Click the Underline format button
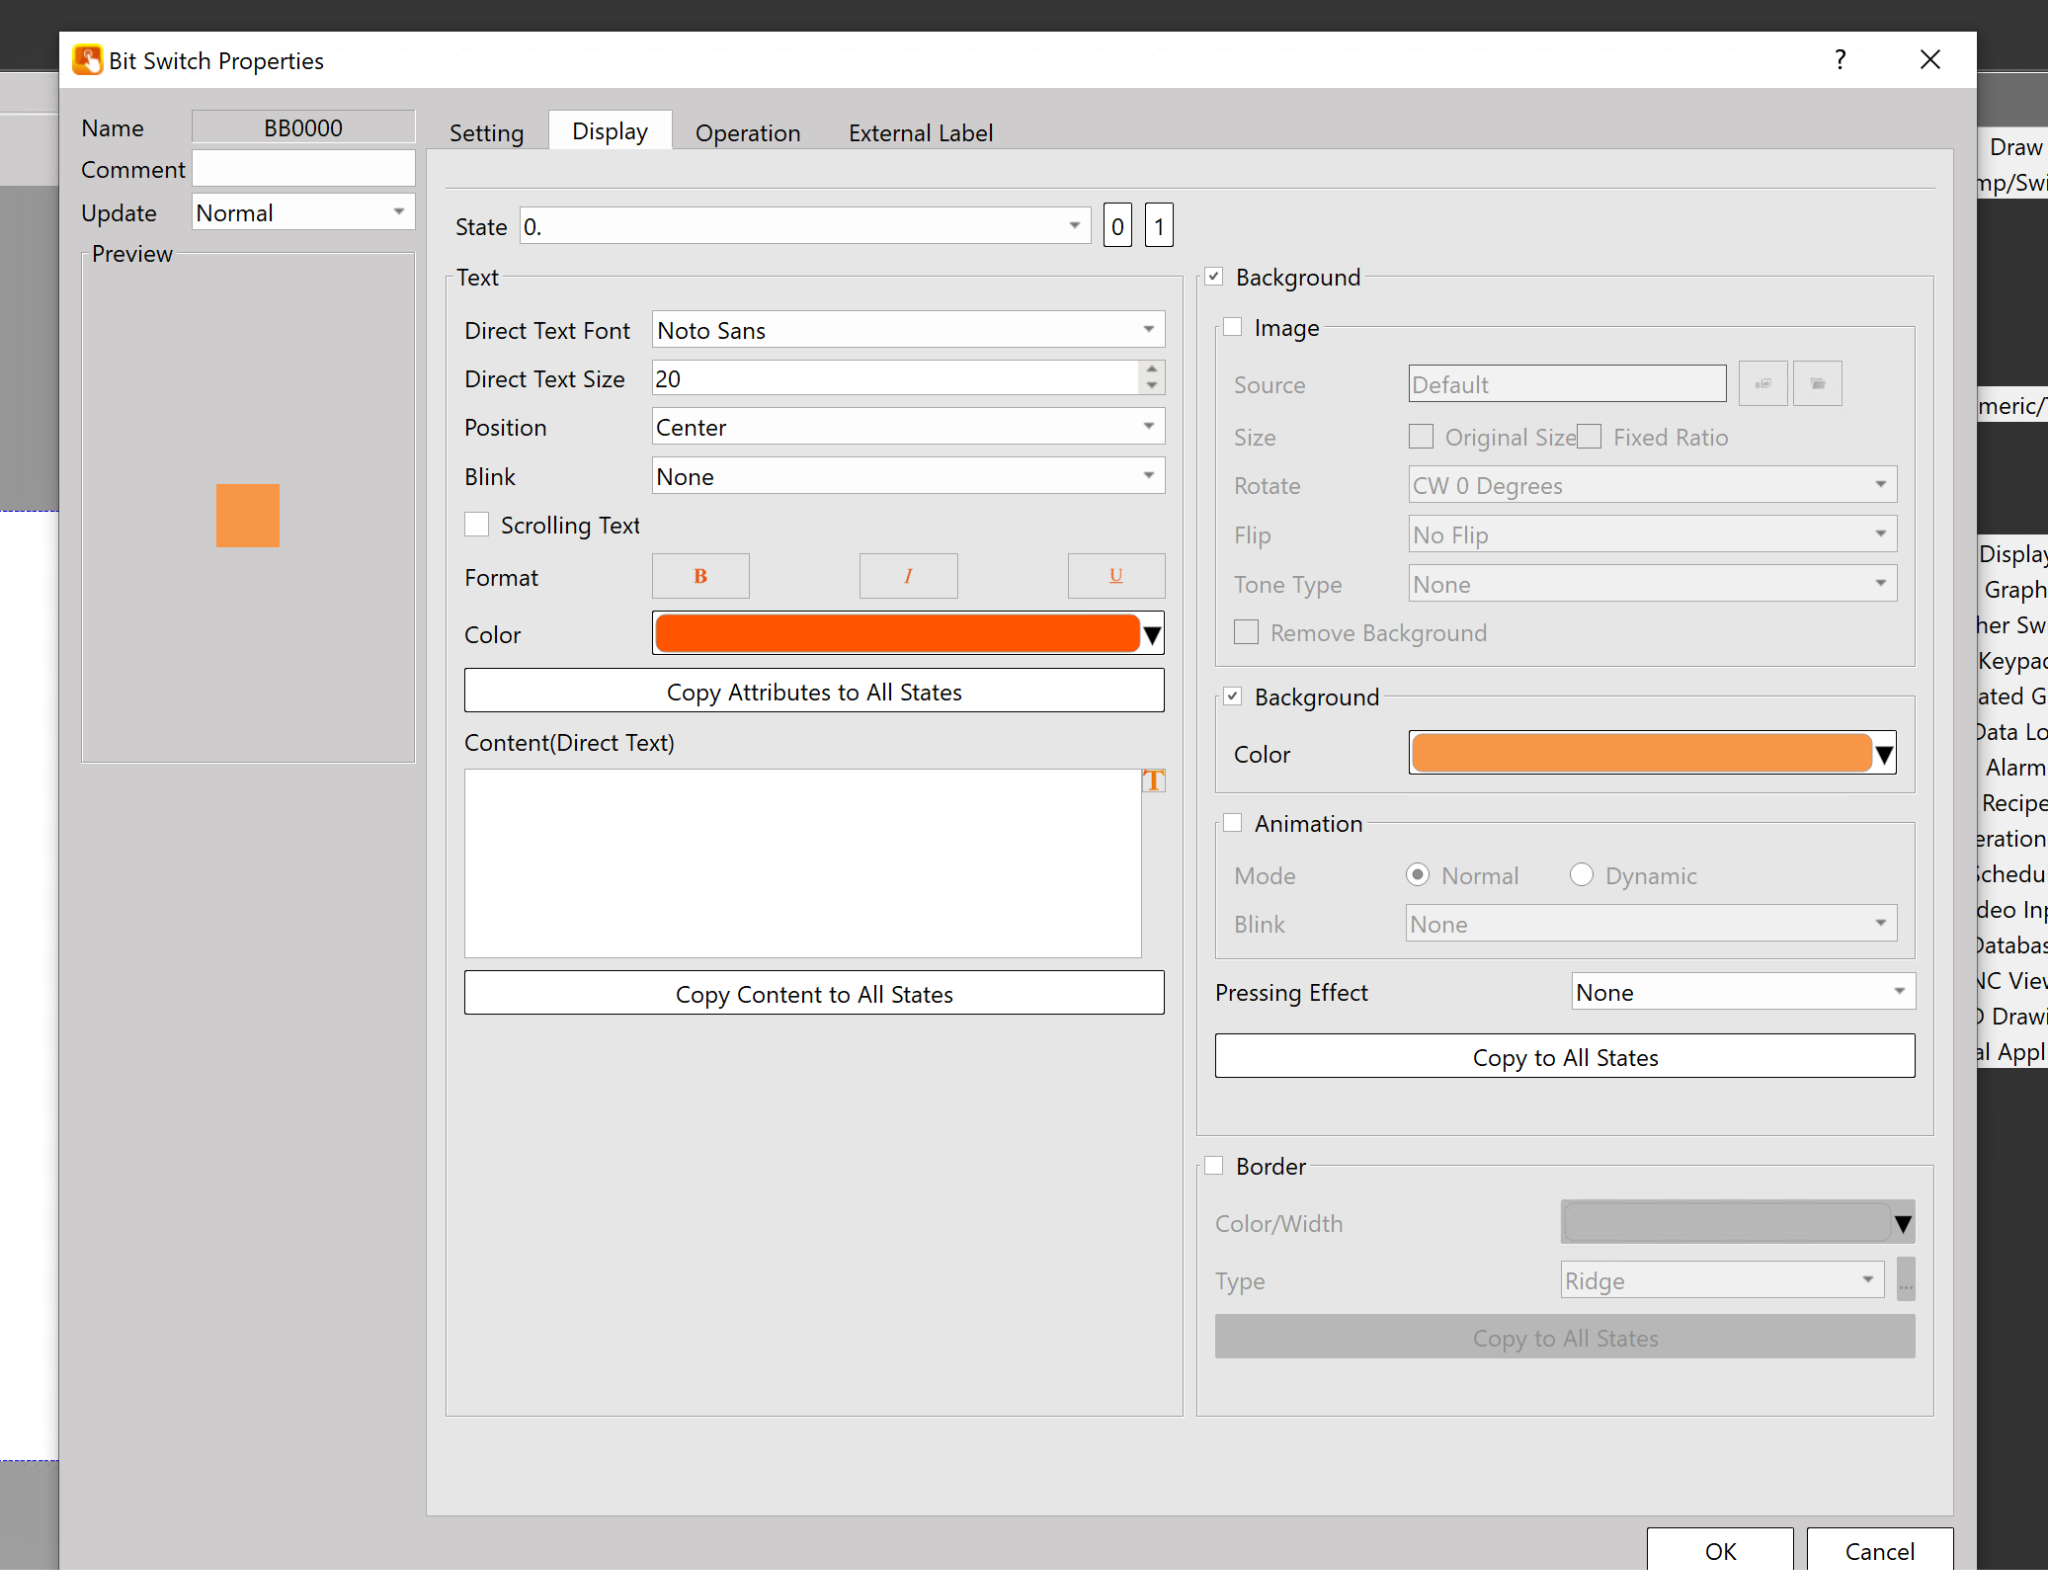Viewport: 2048px width, 1570px height. (1115, 576)
